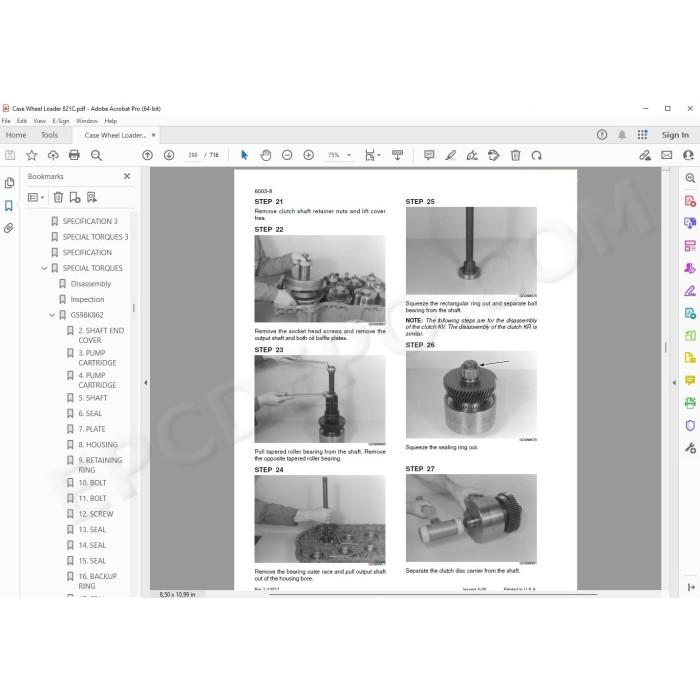700x700 pixels.
Task: Open the E-Sign menu
Action: coord(61,121)
